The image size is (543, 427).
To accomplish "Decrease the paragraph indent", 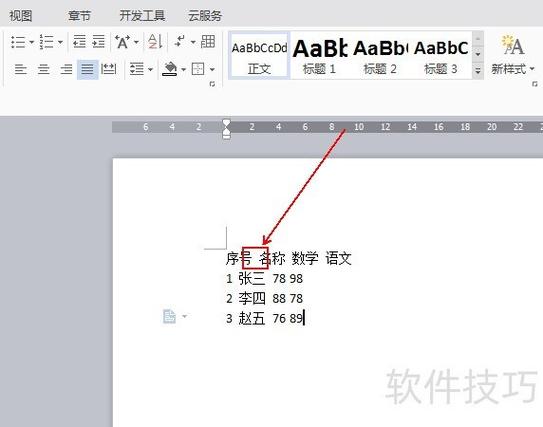I will tap(79, 42).
